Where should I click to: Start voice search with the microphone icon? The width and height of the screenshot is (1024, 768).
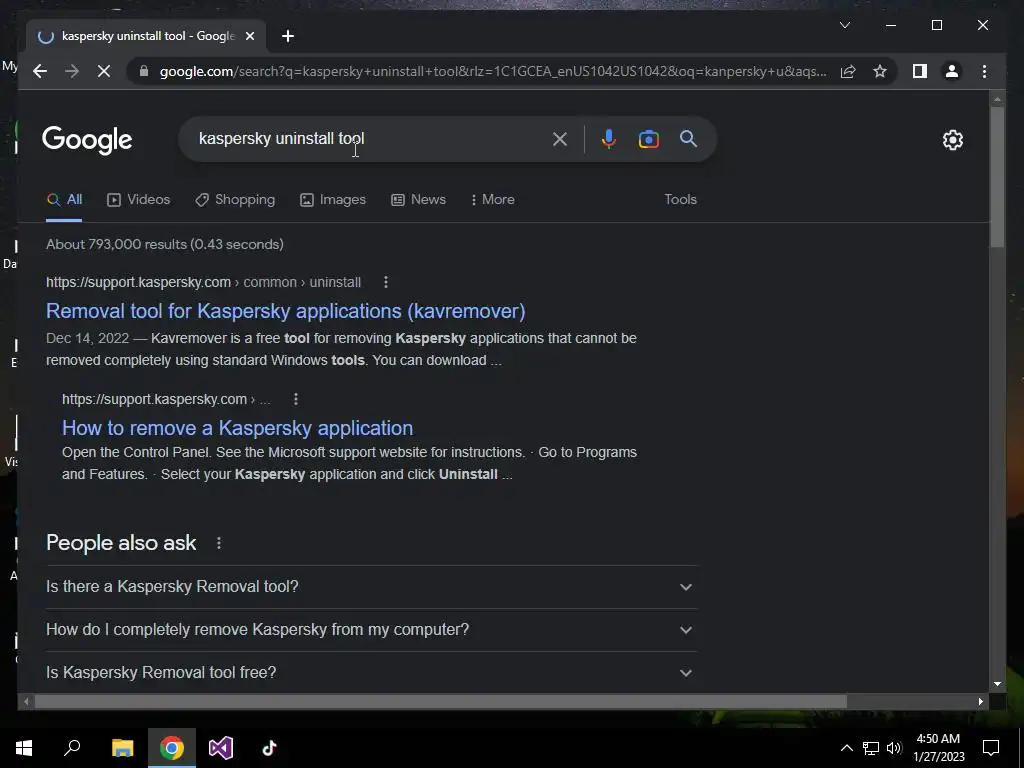(x=609, y=139)
